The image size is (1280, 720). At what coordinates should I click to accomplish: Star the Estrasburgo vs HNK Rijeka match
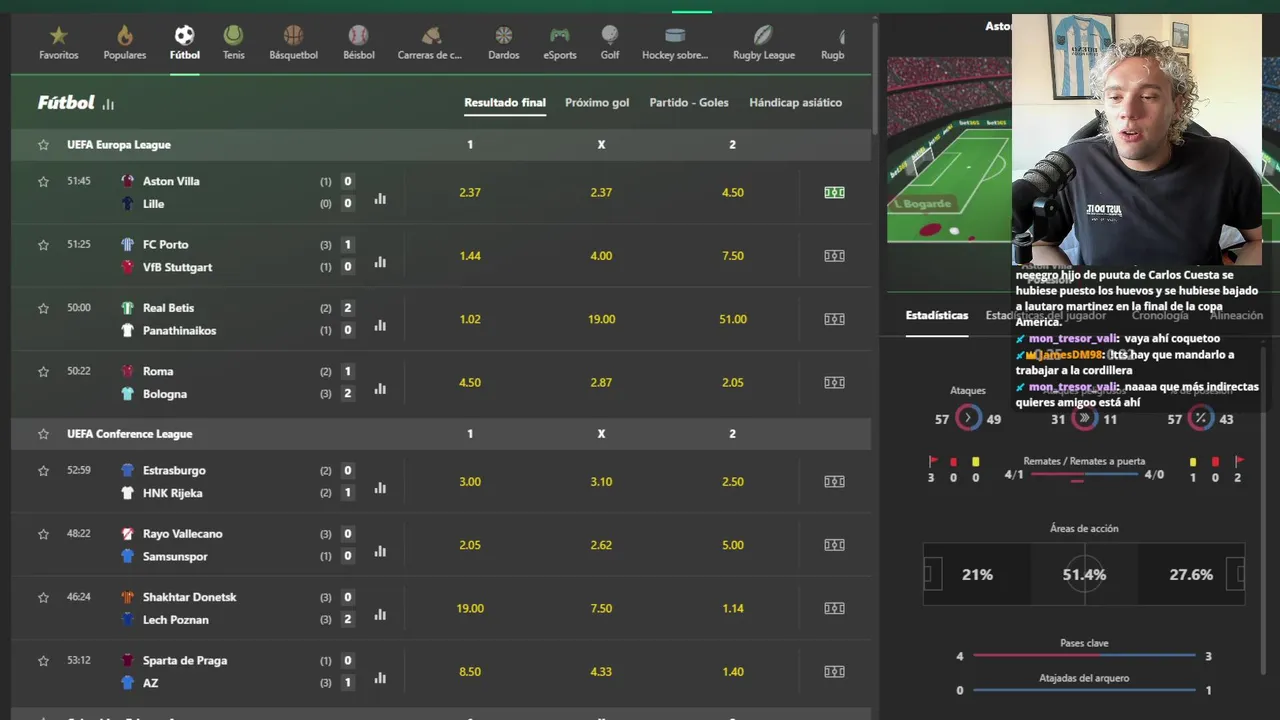(x=43, y=470)
